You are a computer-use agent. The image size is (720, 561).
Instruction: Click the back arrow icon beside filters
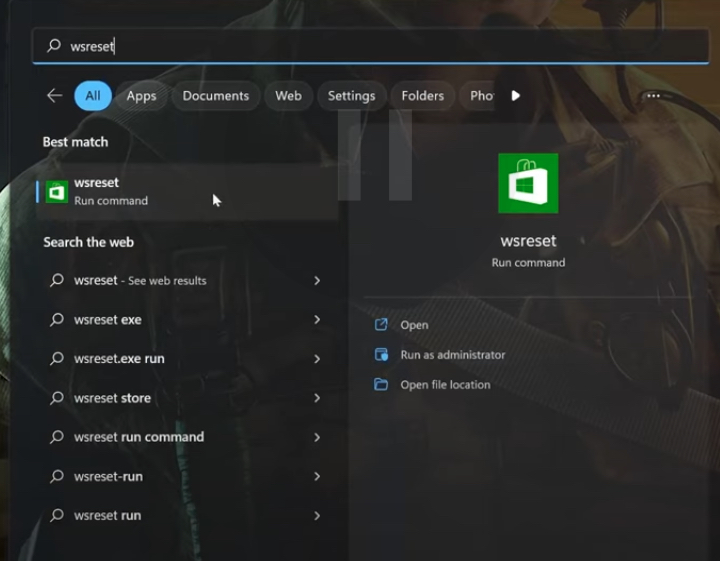[54, 96]
